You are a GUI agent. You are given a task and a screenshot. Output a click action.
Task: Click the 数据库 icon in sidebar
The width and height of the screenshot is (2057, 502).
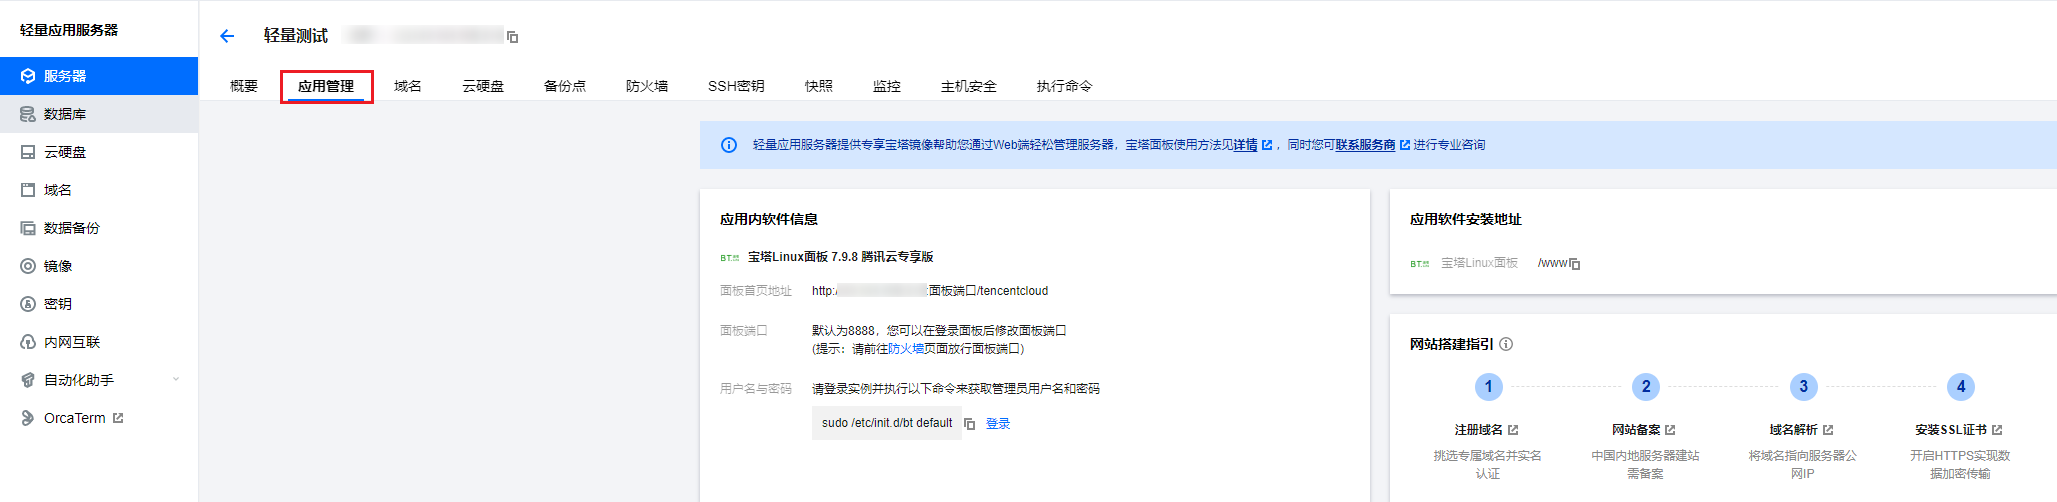click(x=28, y=114)
